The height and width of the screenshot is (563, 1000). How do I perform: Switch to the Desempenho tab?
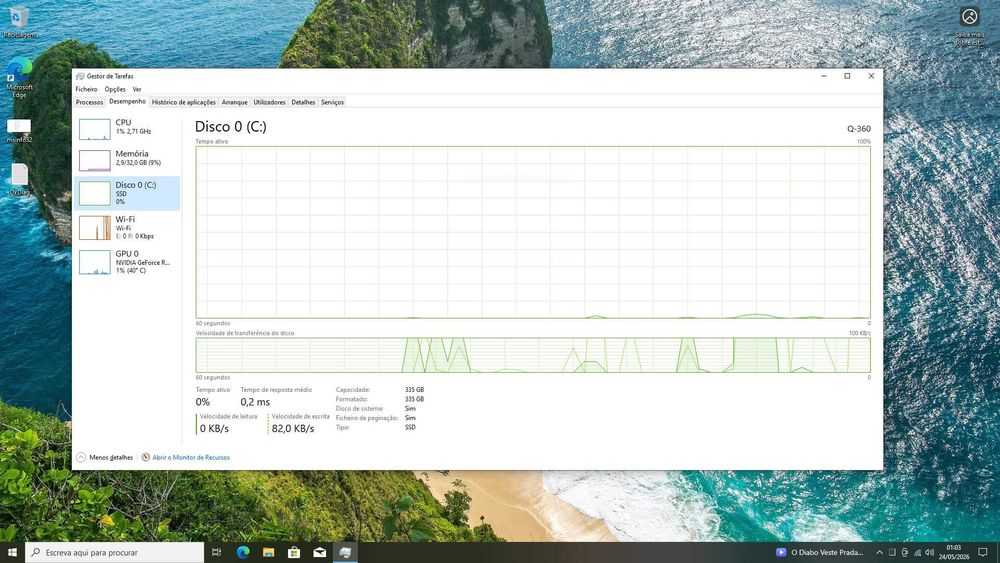(127, 101)
